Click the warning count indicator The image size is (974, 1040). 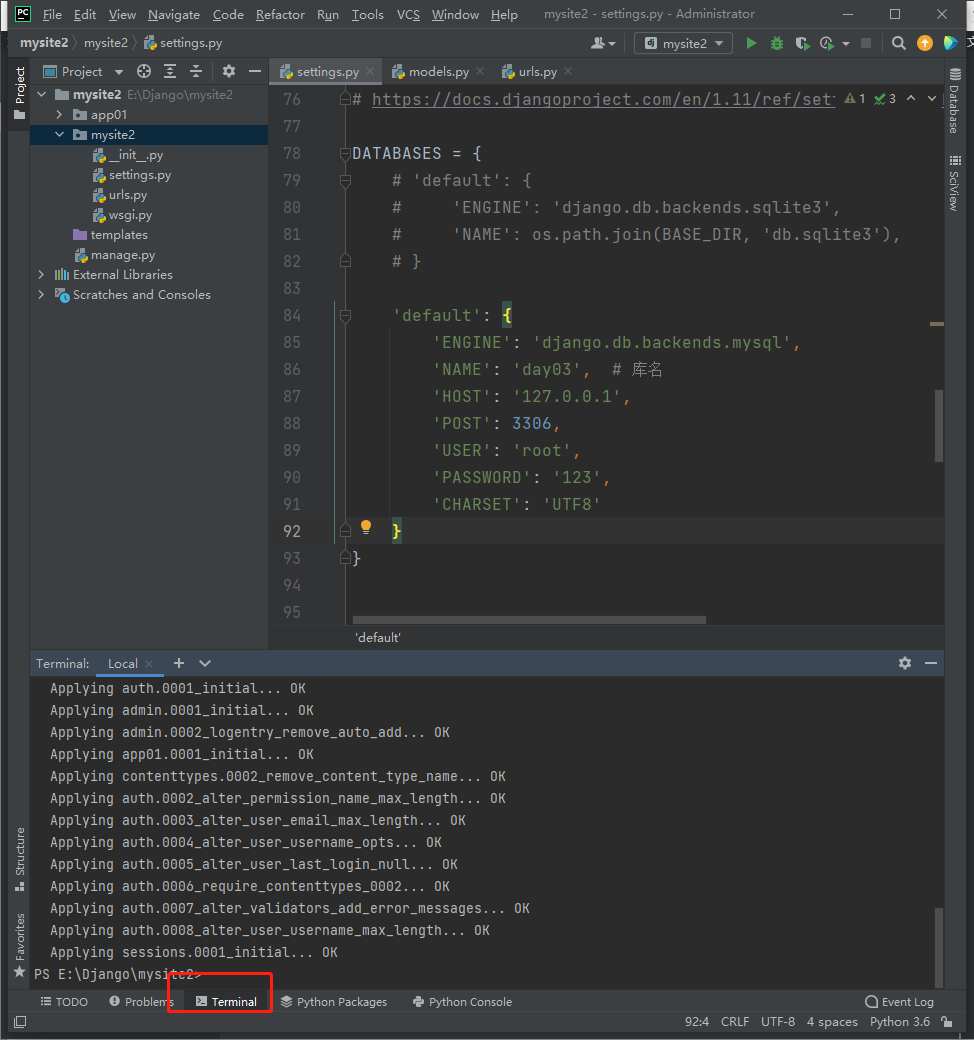855,98
